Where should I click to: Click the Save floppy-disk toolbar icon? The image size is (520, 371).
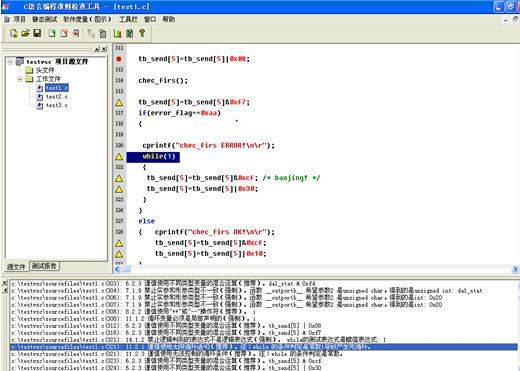(37, 33)
